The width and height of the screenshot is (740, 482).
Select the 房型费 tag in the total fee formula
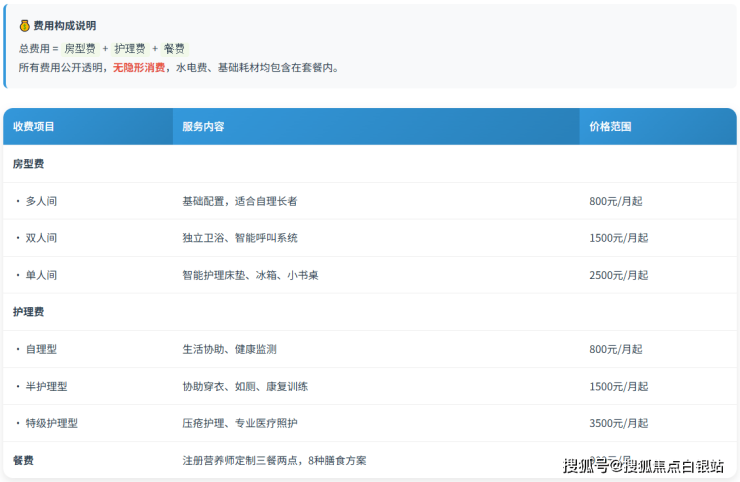tap(80, 48)
